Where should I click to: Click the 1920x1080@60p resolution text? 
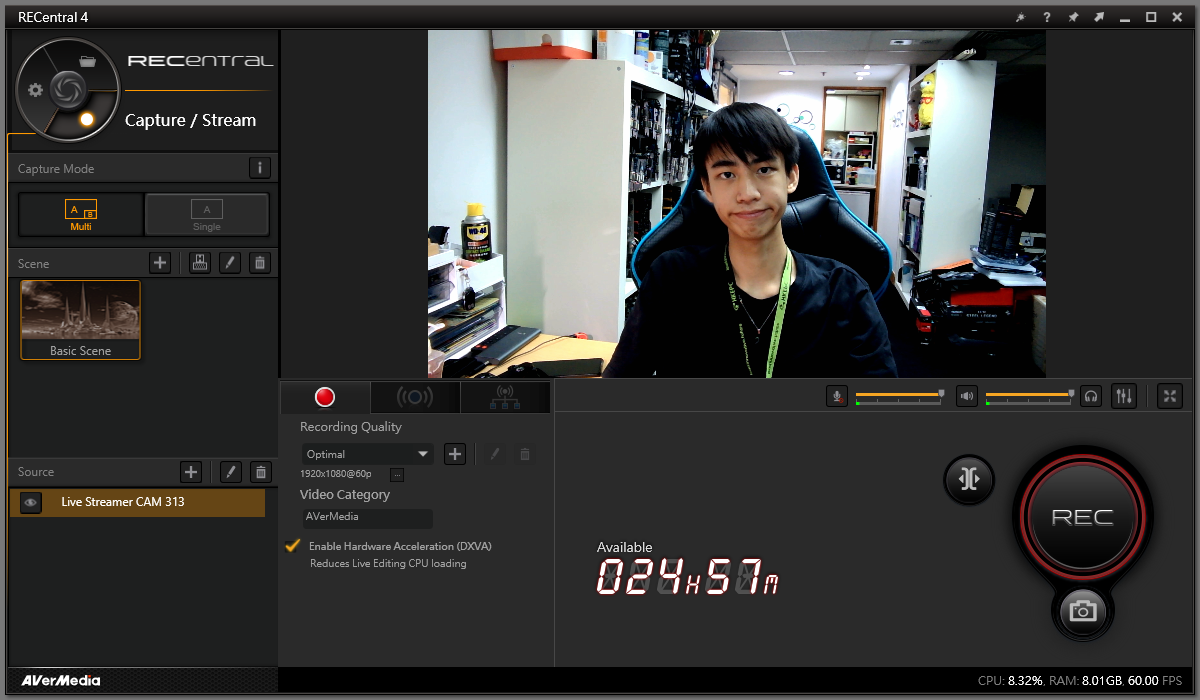click(335, 474)
